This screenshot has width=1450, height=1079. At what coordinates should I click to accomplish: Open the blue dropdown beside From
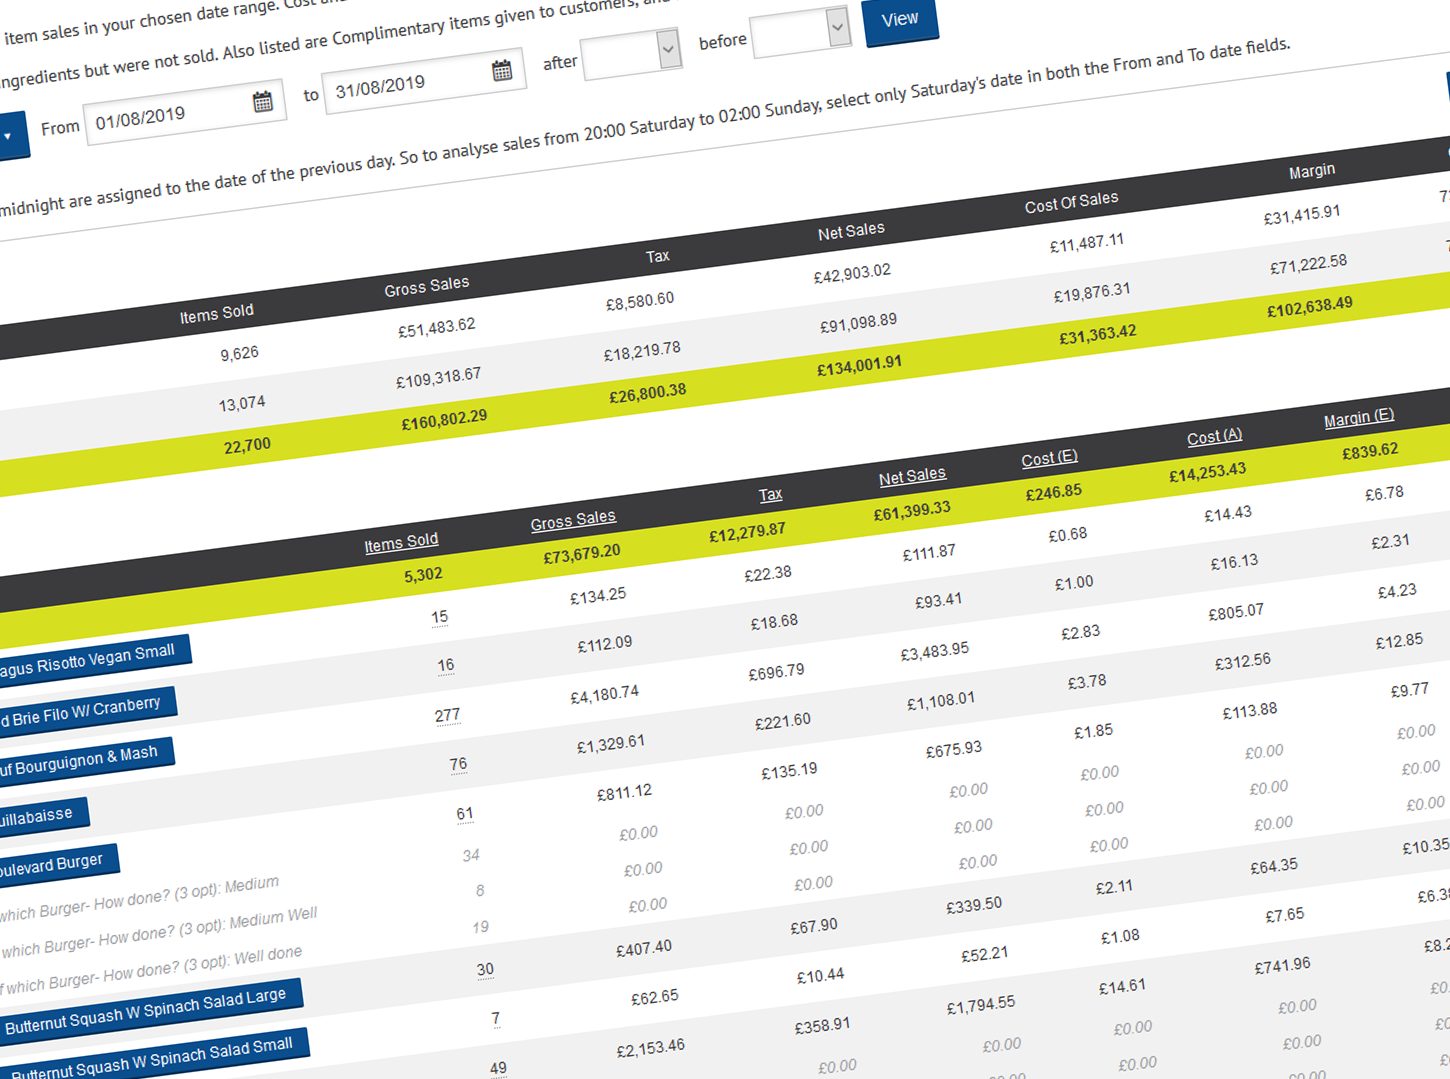10,135
